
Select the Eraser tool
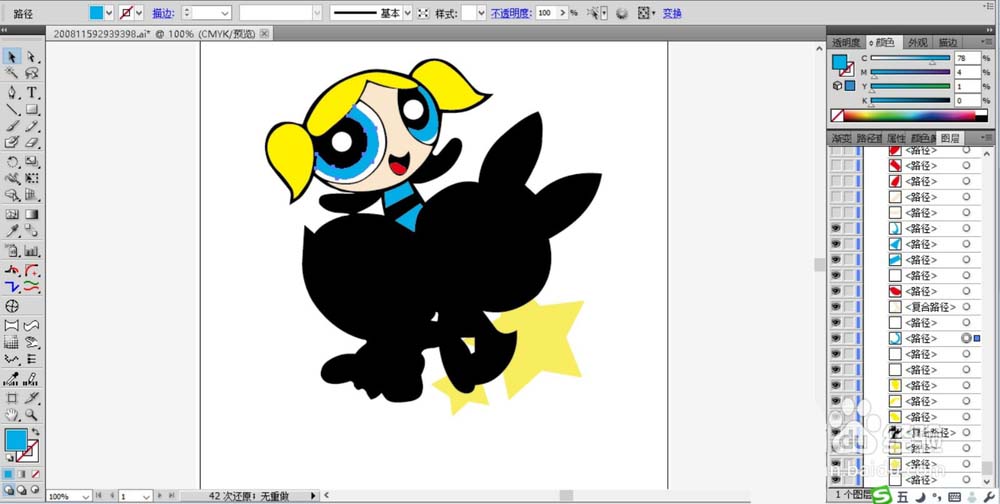pos(31,142)
